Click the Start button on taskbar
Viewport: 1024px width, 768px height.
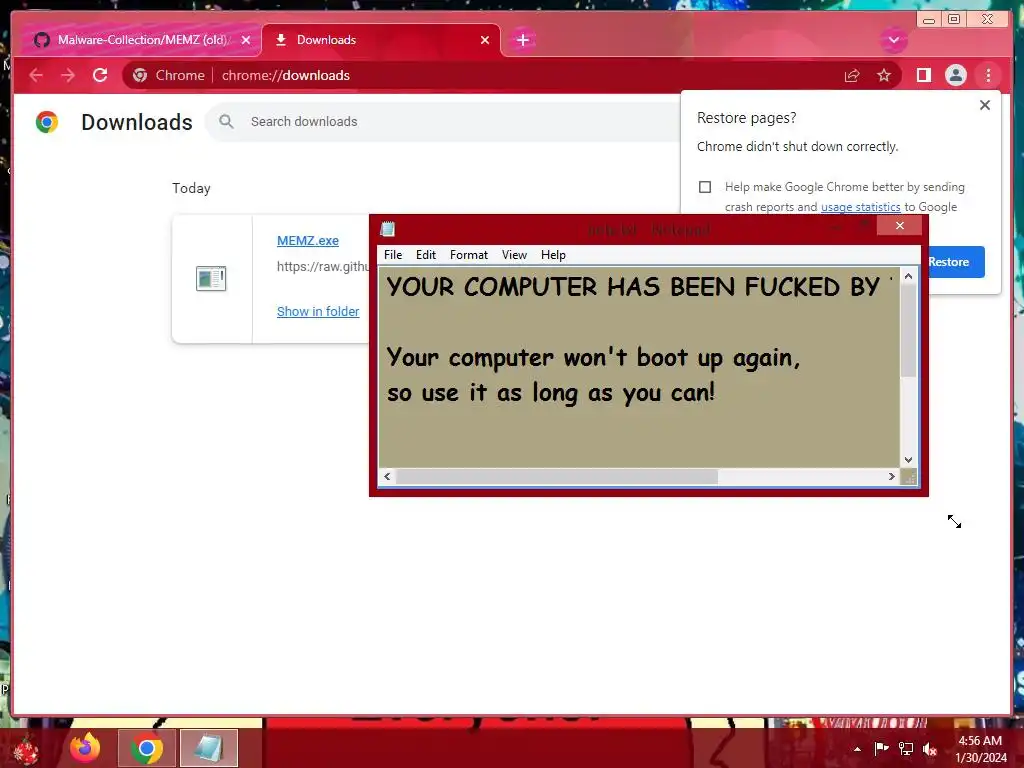click(27, 749)
